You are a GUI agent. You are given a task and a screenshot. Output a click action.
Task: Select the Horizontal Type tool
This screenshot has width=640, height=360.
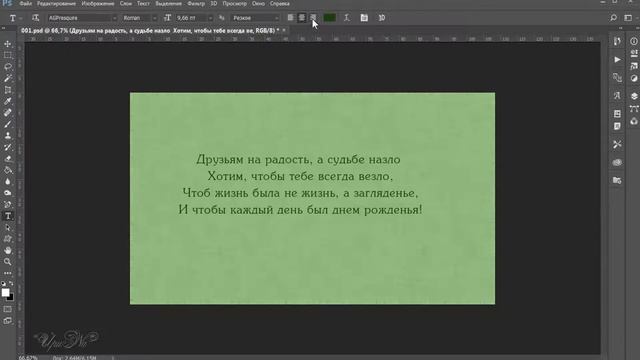pos(8,216)
